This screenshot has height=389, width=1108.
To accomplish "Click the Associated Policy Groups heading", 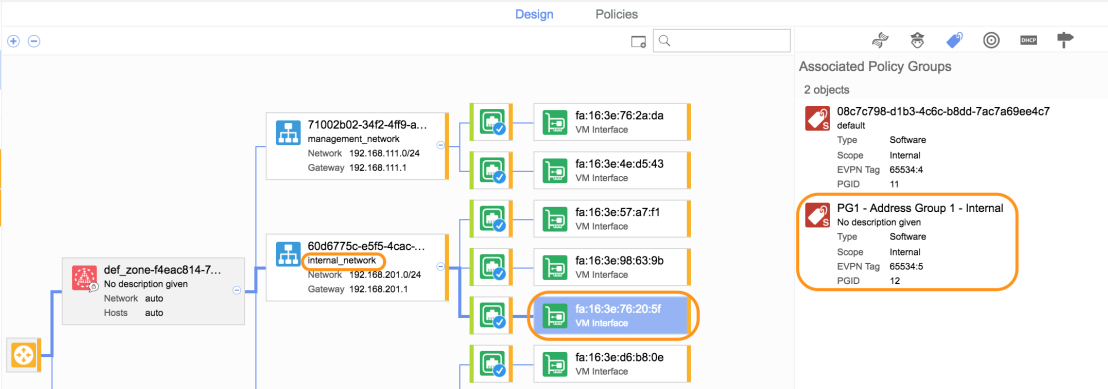I will (875, 66).
